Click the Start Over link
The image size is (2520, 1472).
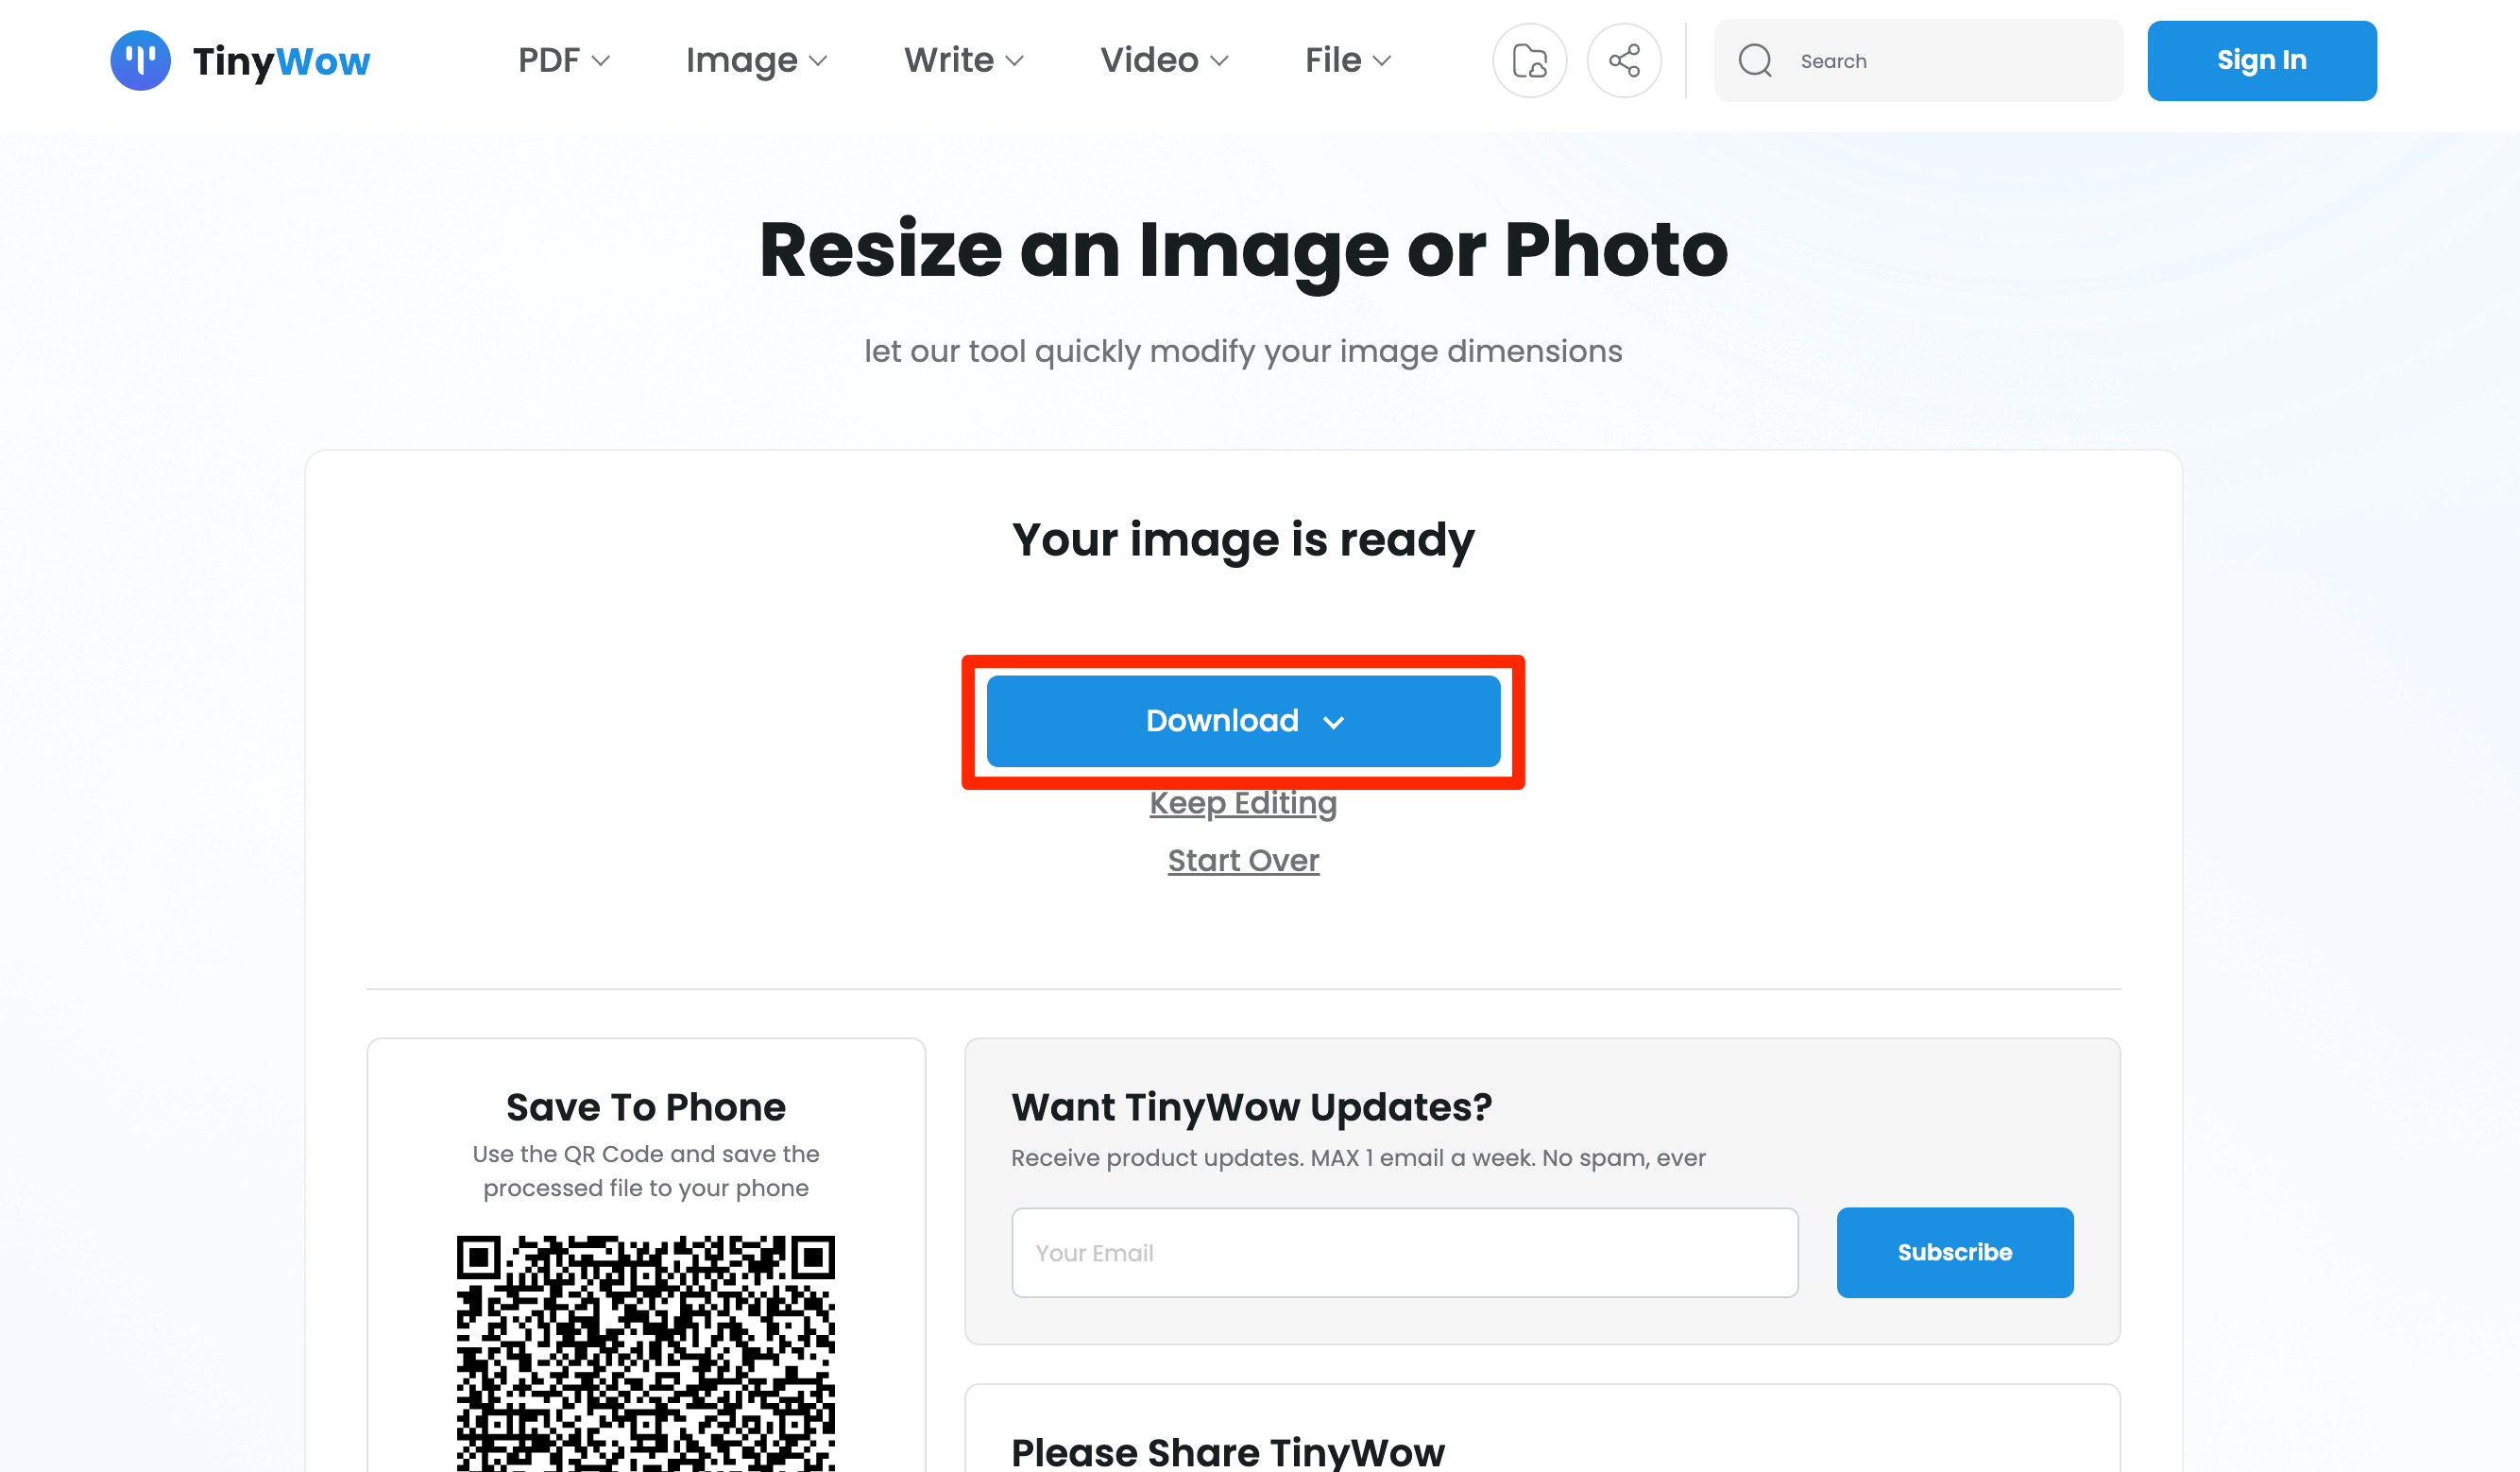1243,860
